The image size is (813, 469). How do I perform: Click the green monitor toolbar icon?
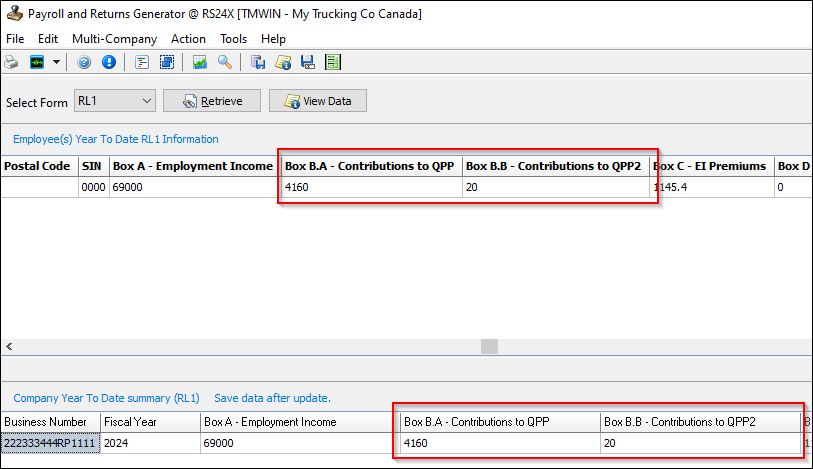(37, 62)
